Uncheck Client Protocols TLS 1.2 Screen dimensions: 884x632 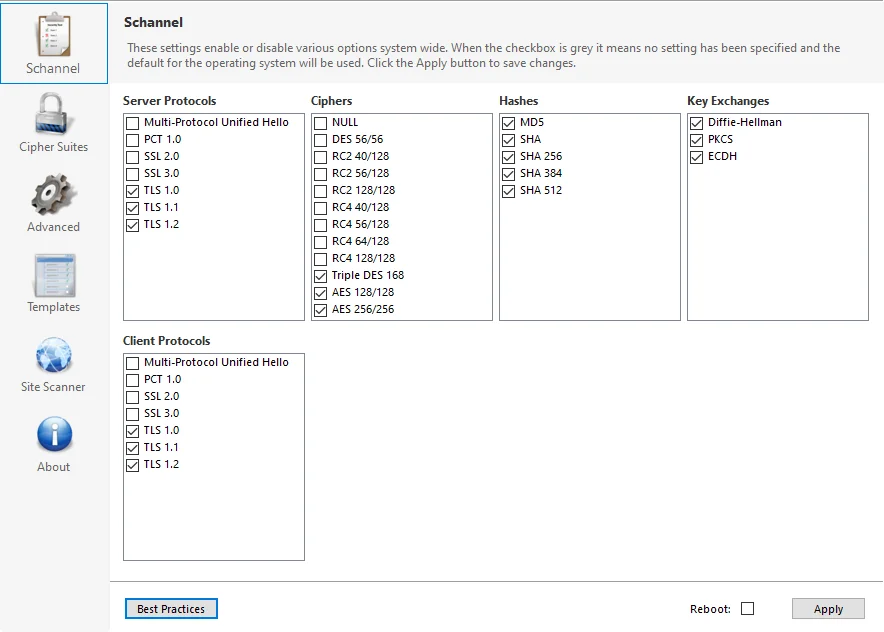tap(132, 465)
